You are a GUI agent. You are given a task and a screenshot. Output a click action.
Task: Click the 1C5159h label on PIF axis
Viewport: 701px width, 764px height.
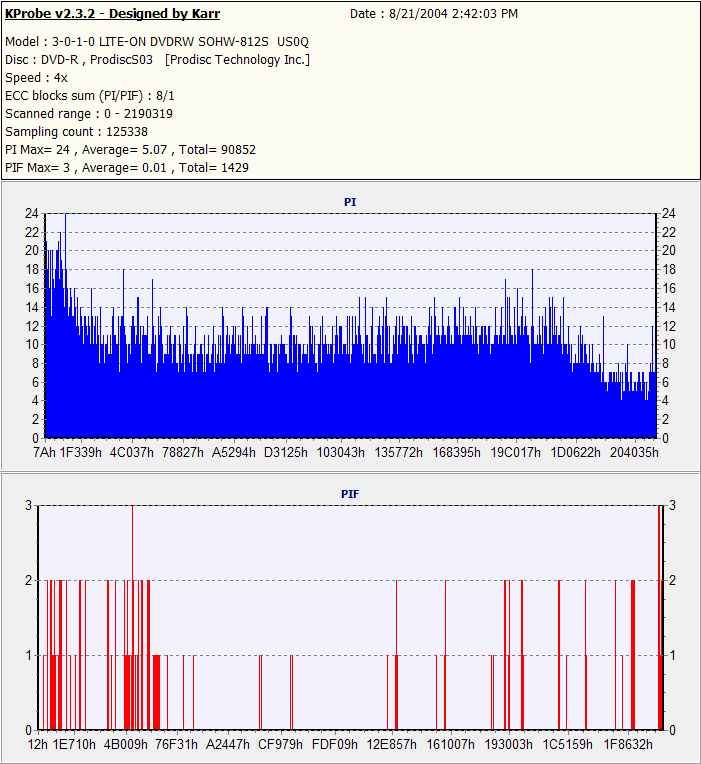tap(568, 745)
